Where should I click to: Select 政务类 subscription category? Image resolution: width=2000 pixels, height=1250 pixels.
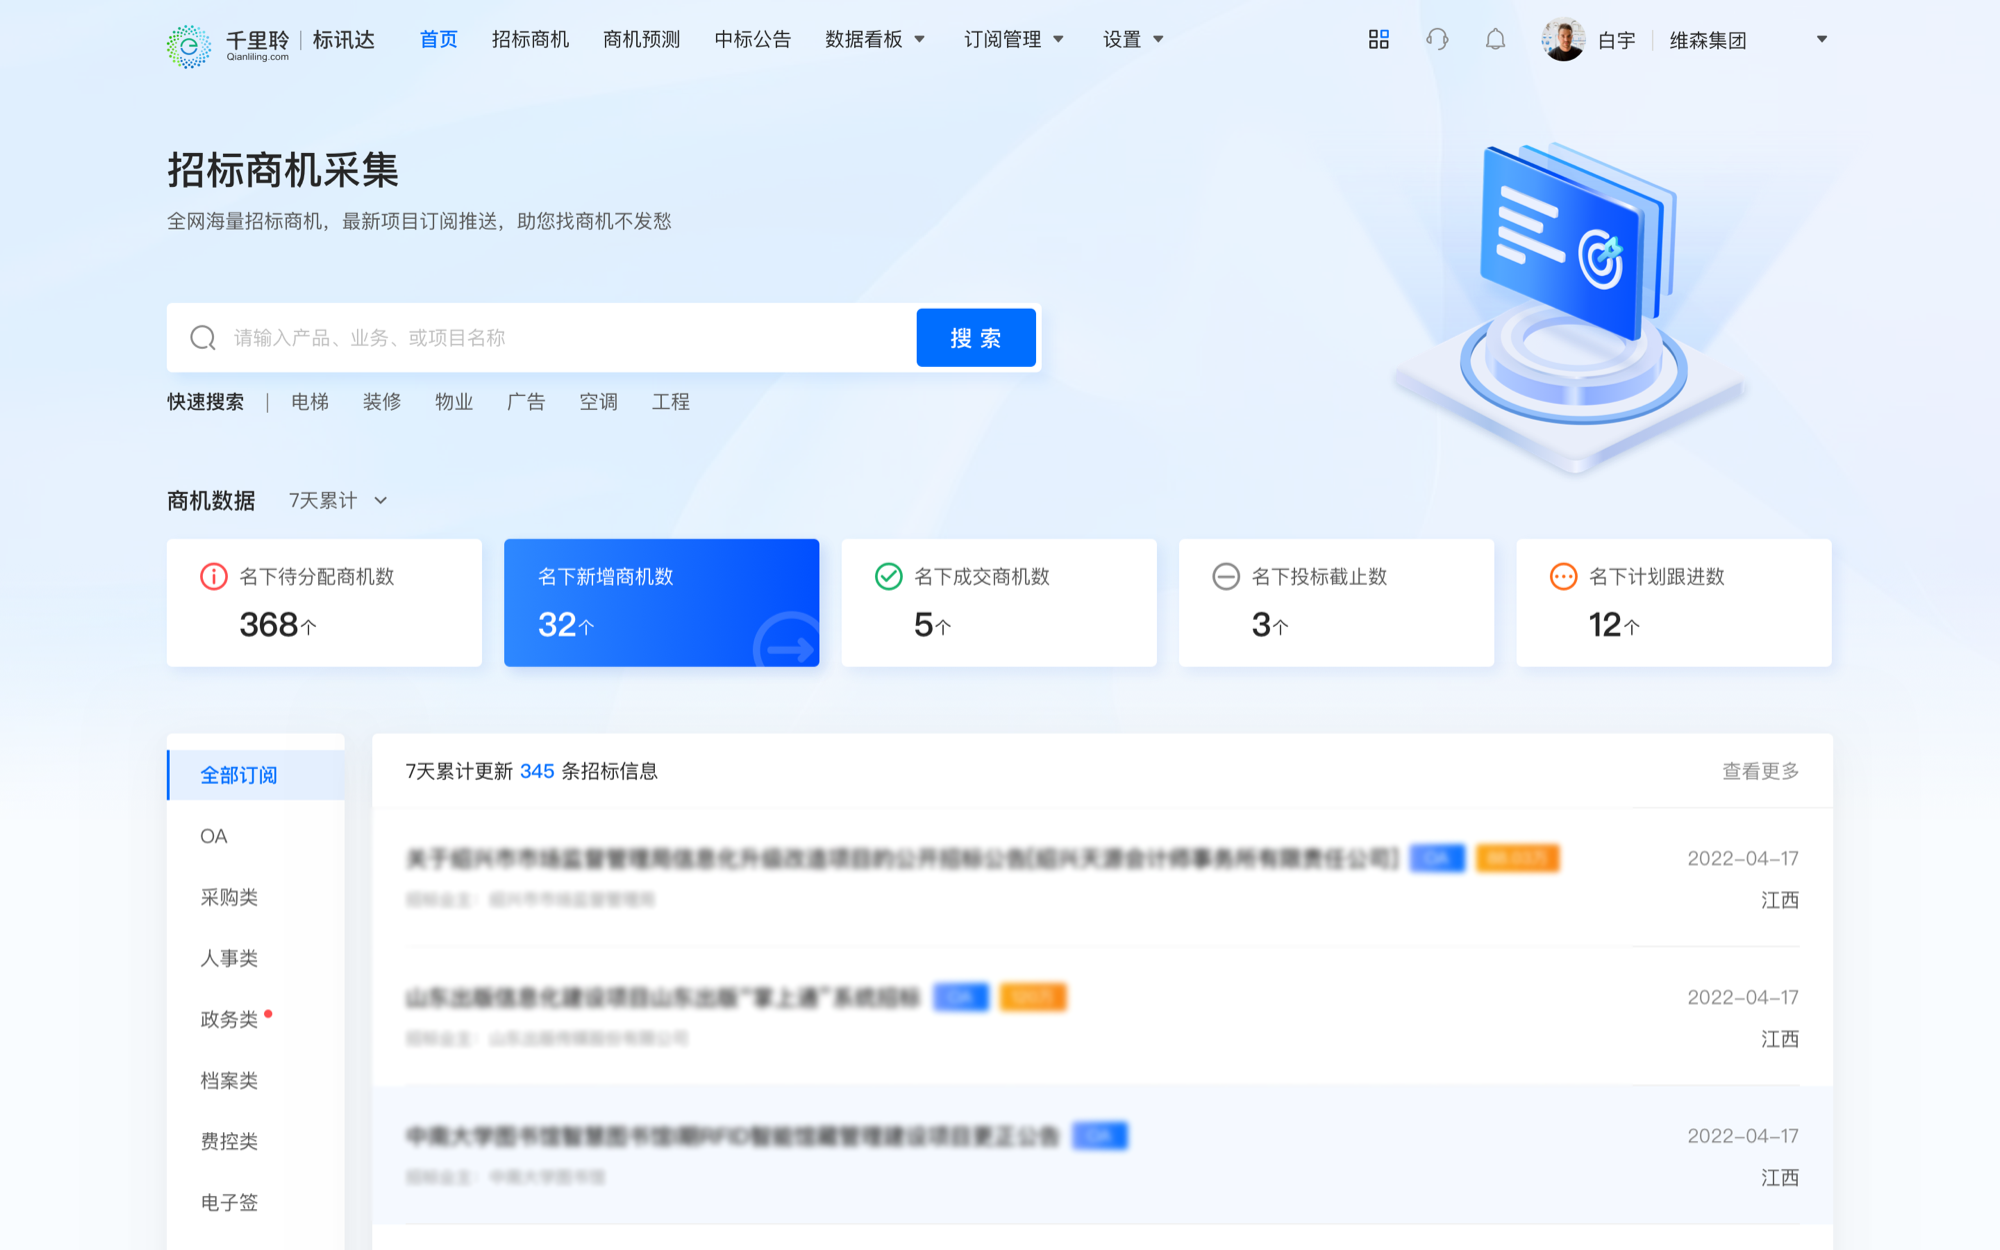coord(256,1019)
